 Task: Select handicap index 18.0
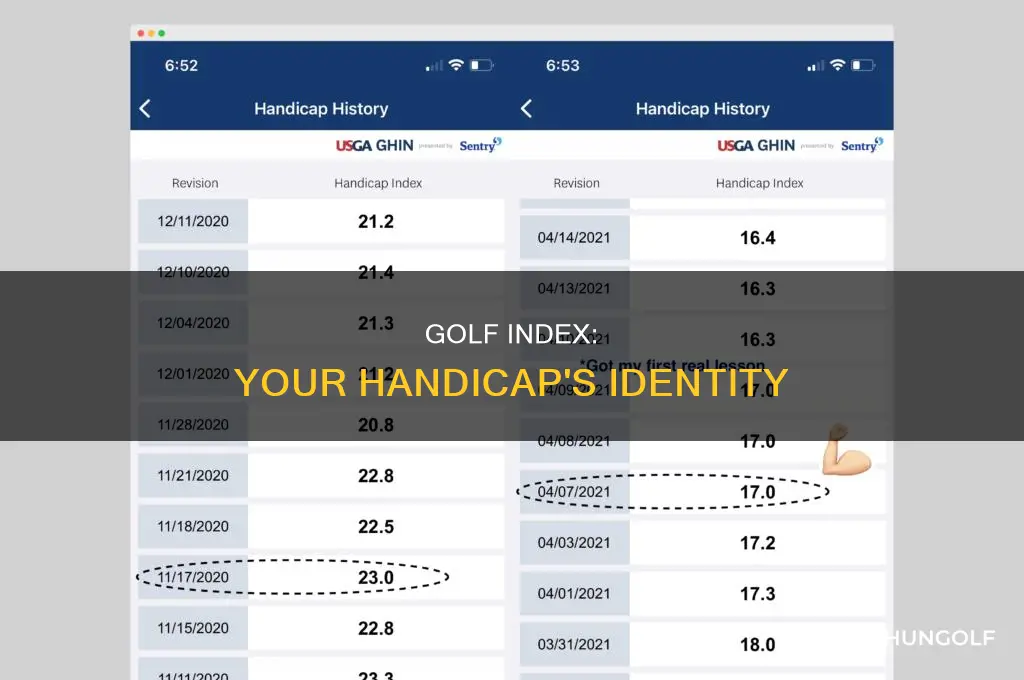click(758, 645)
